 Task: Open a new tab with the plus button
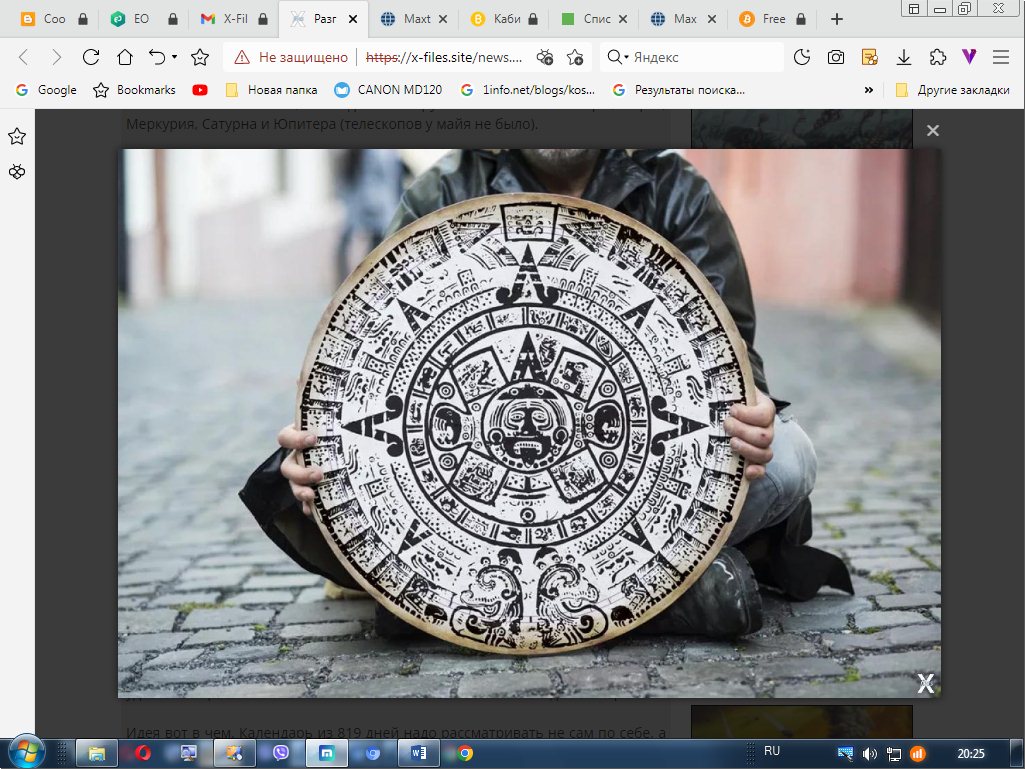click(x=837, y=20)
